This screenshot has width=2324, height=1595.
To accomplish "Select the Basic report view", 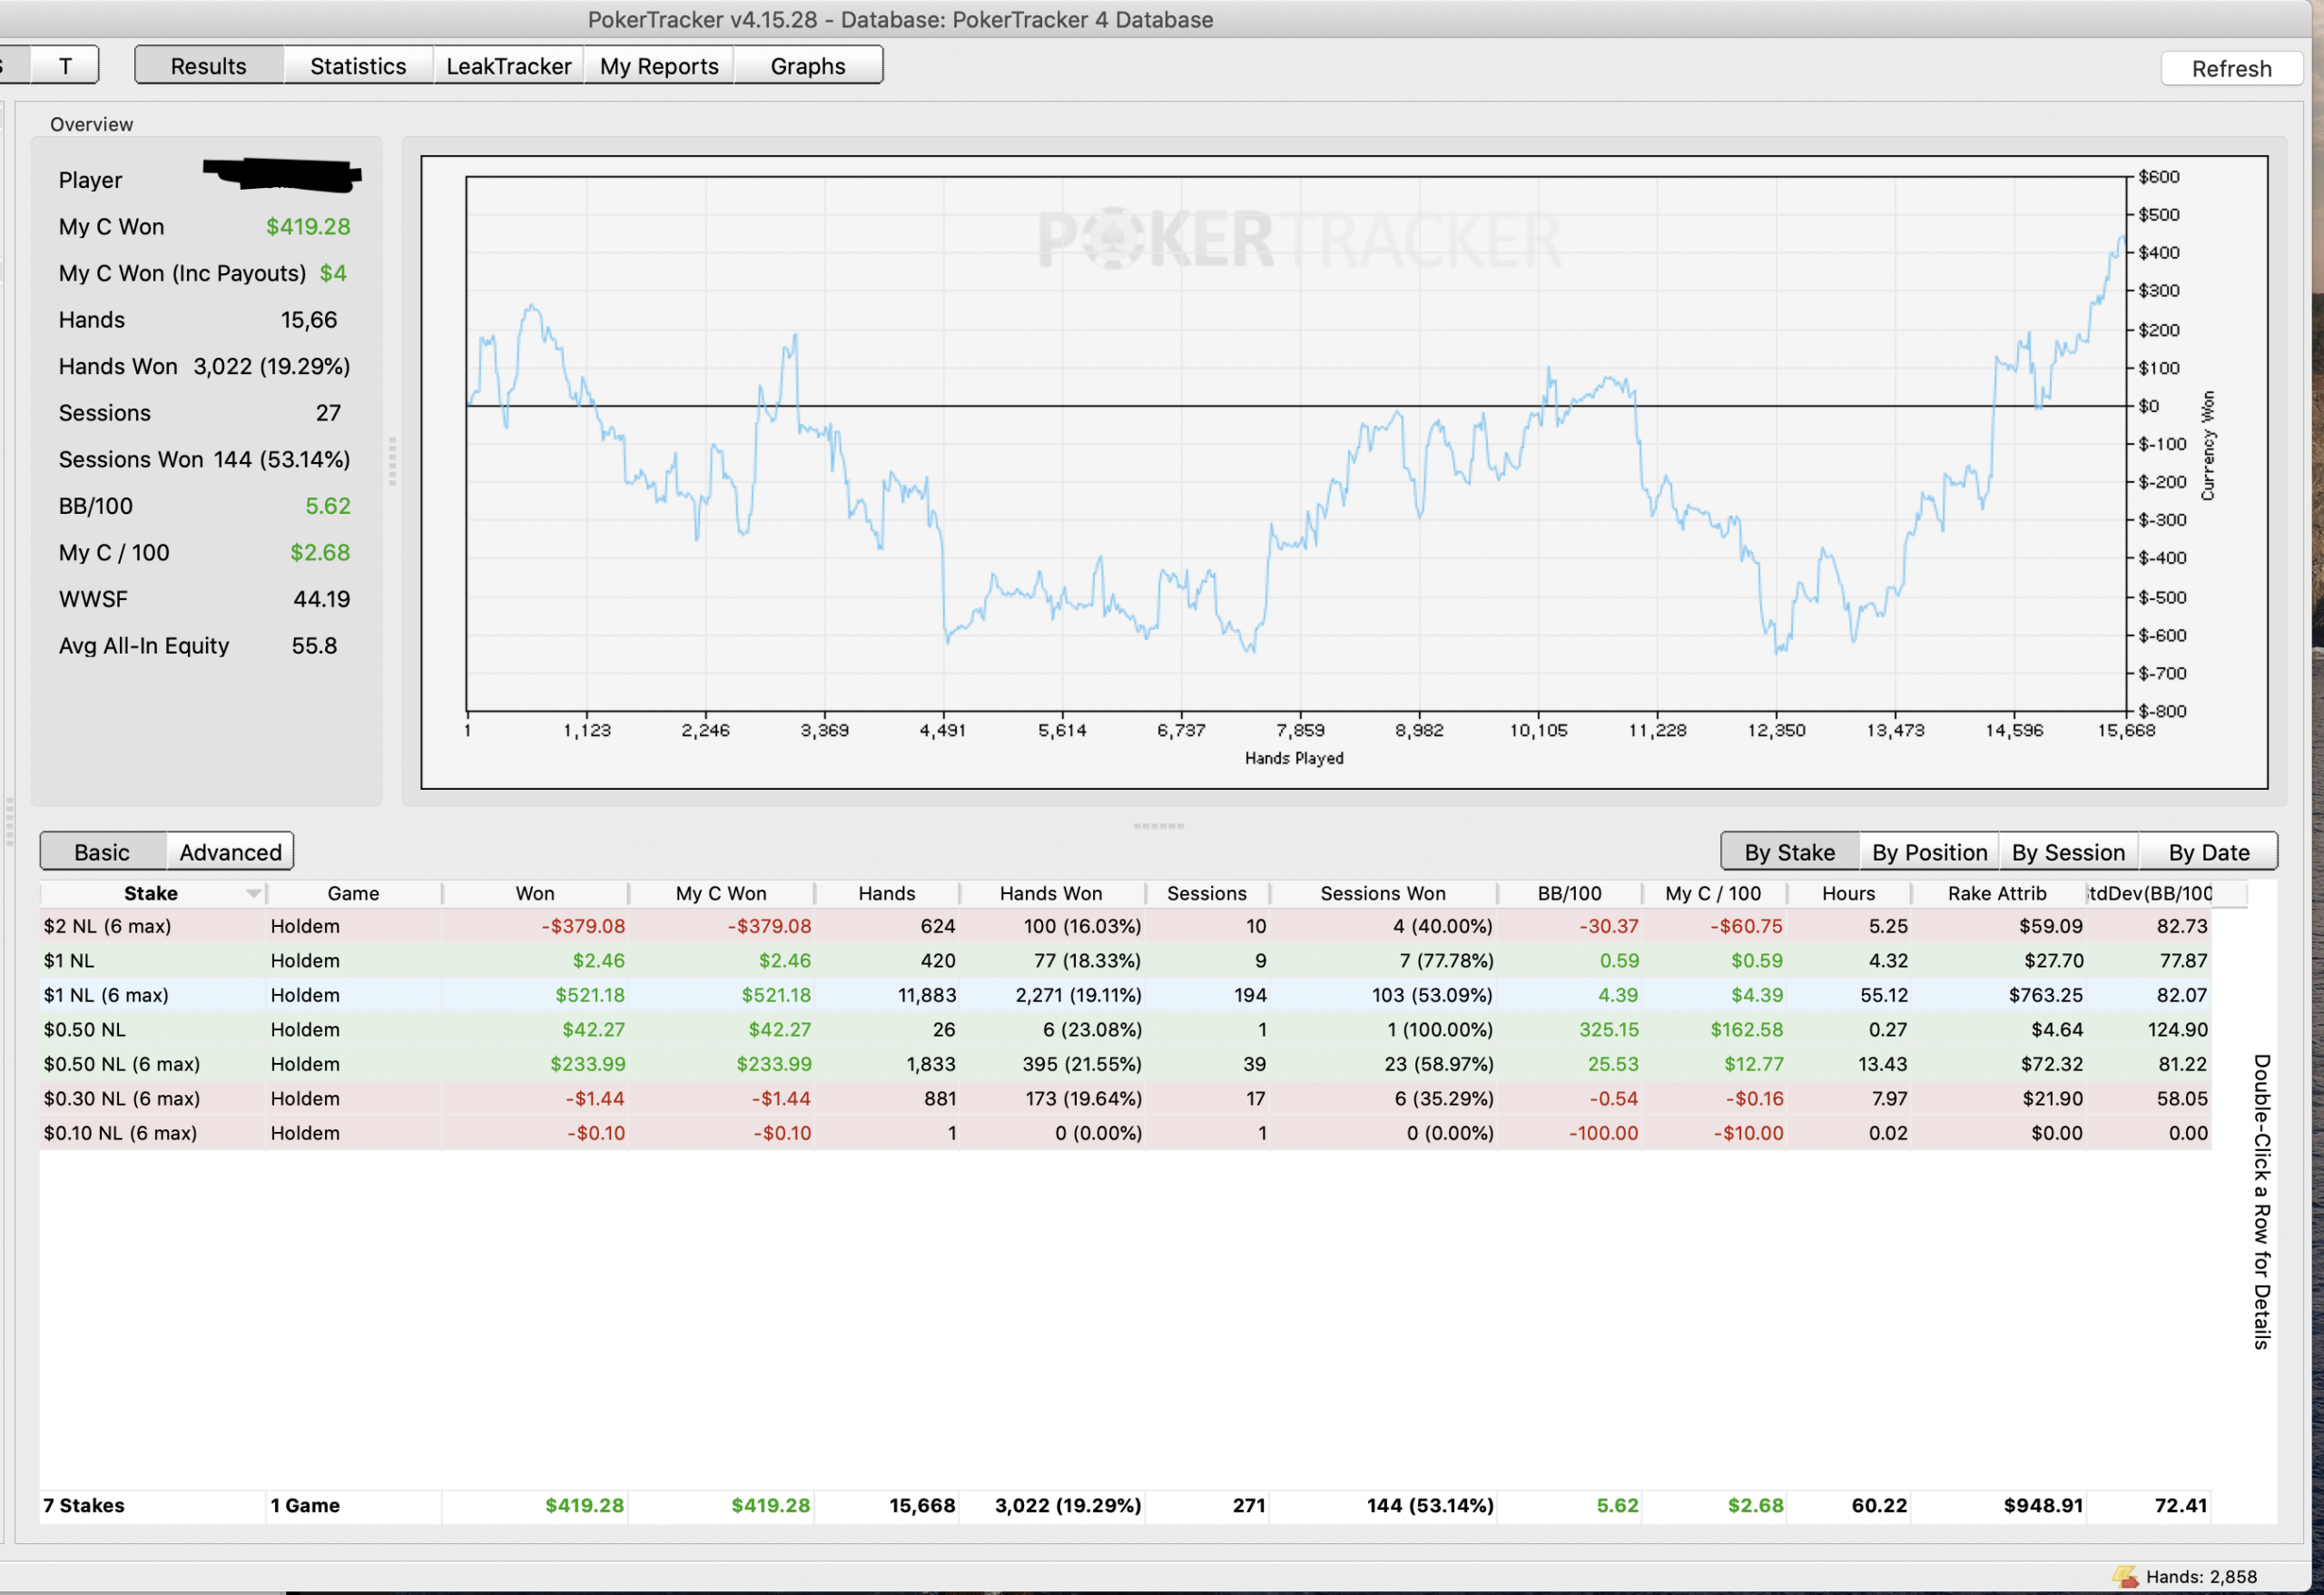I will point(102,852).
